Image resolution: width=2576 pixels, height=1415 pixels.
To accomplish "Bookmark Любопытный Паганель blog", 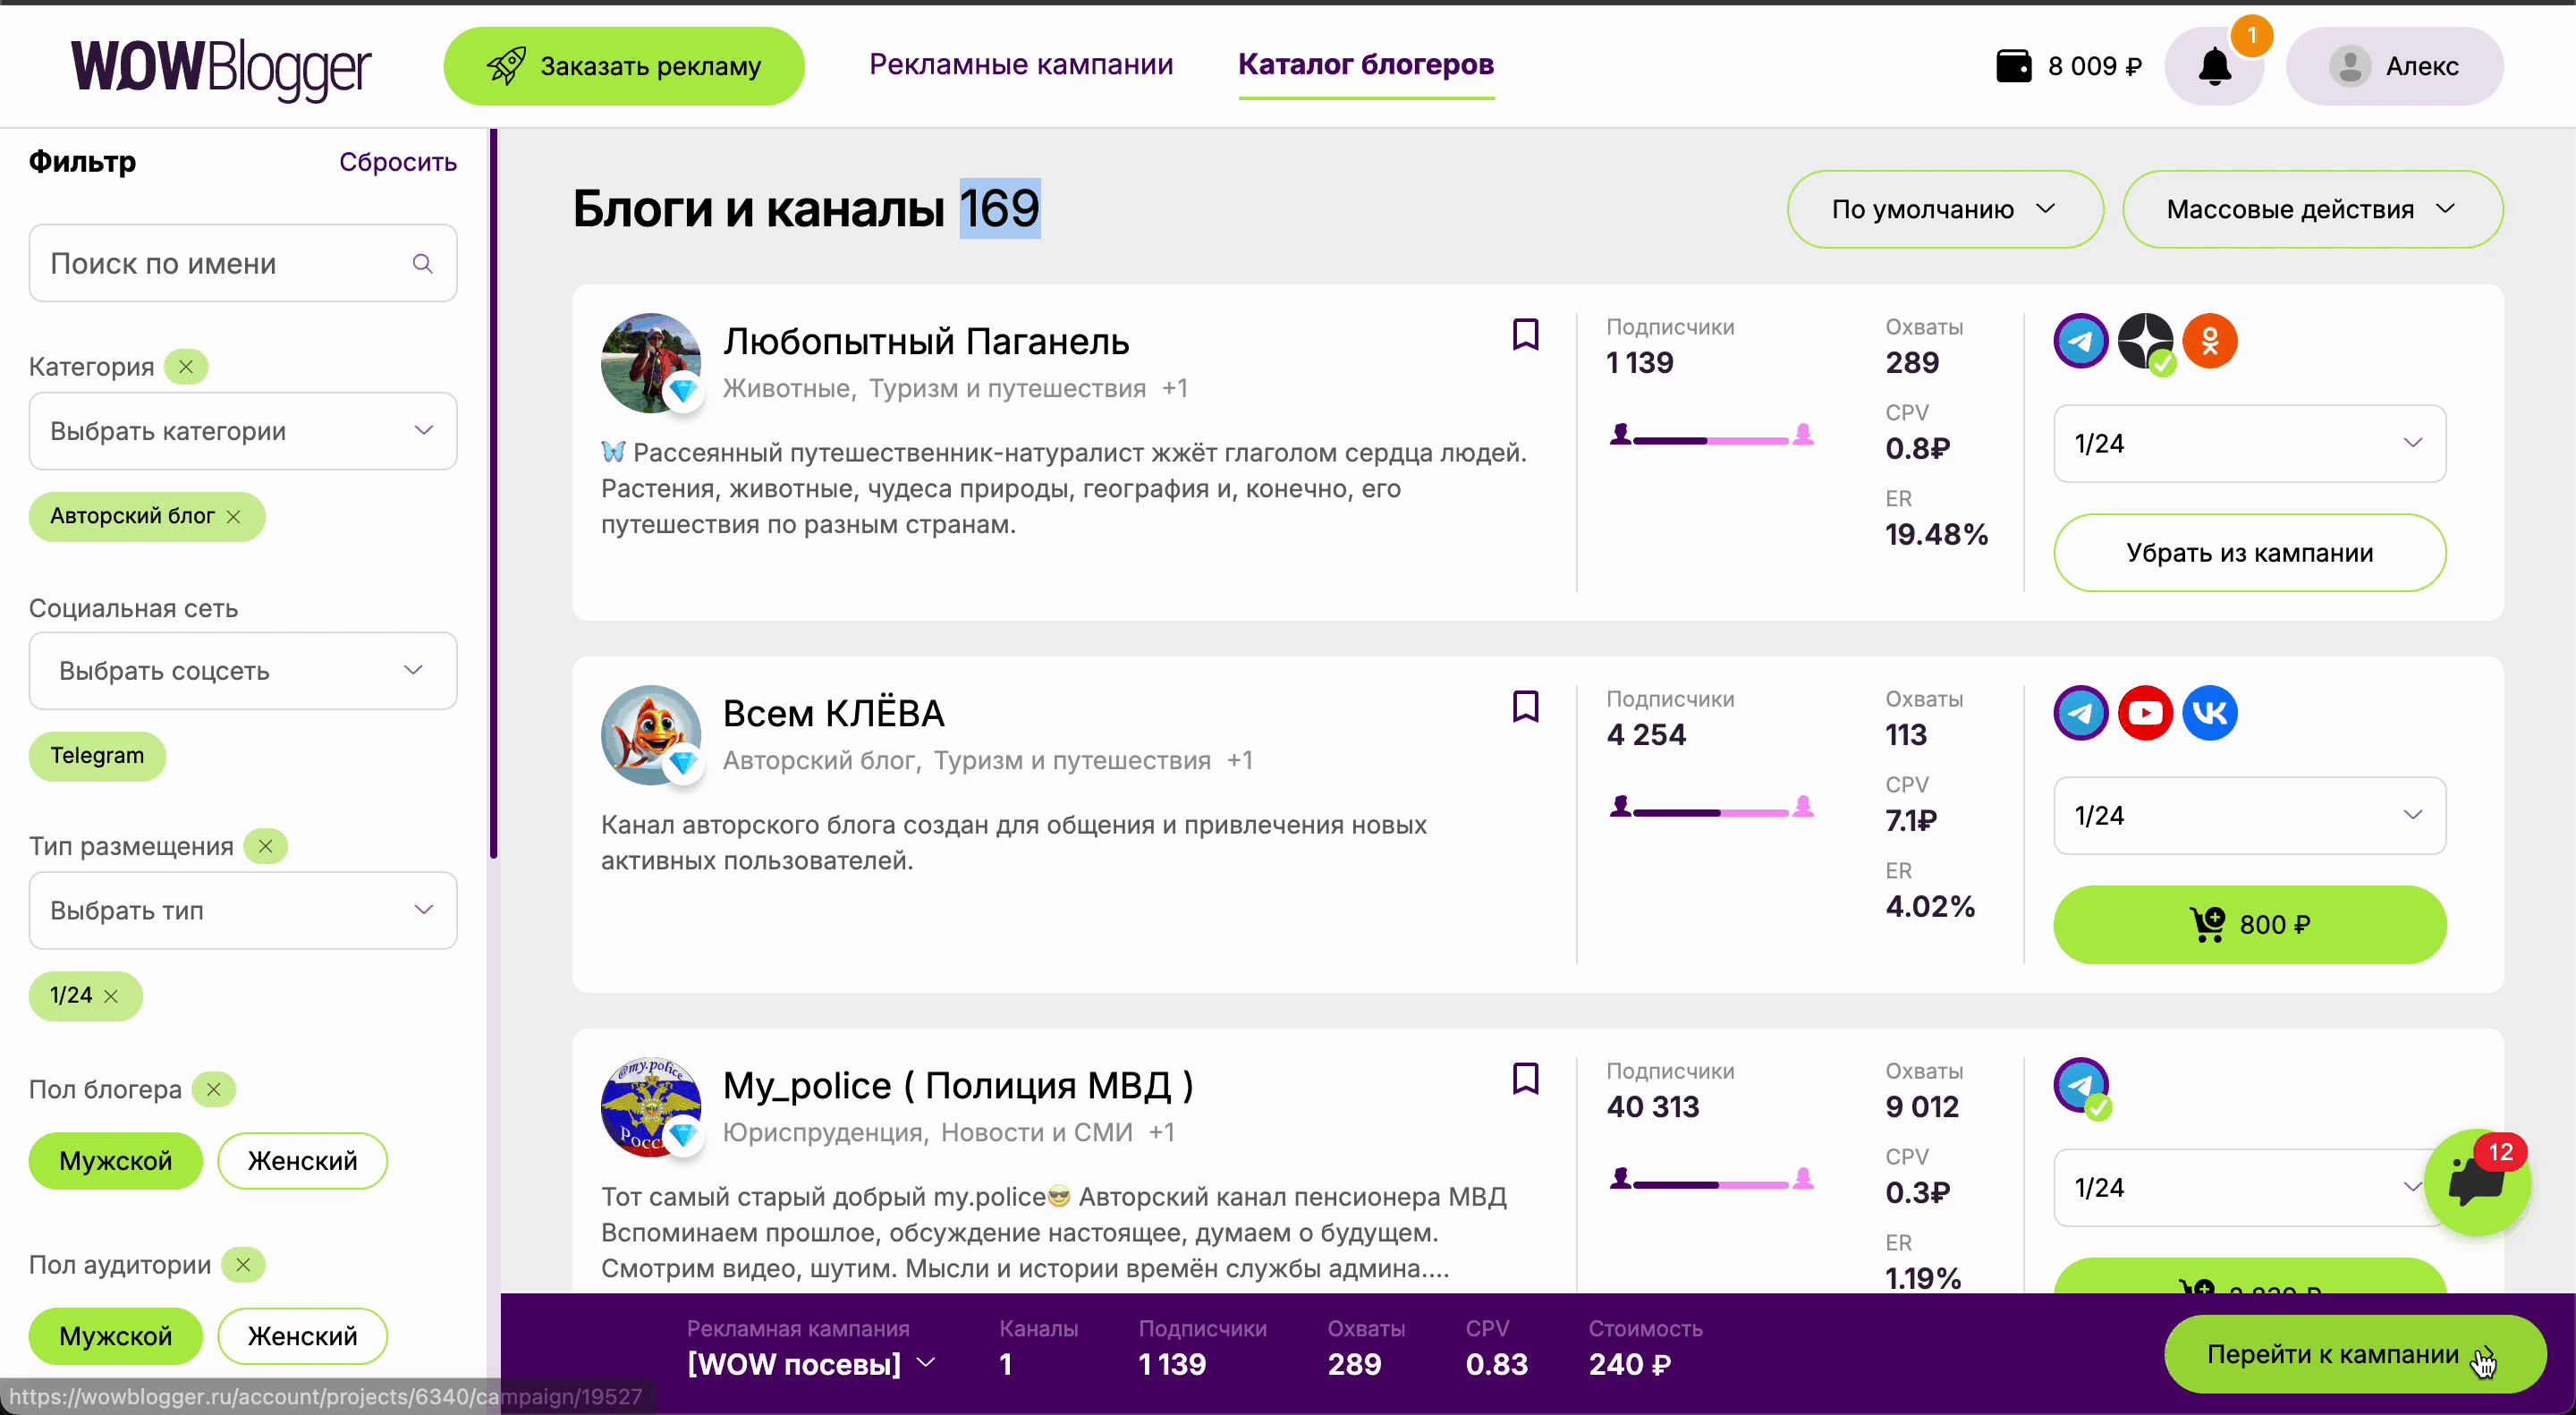I will pyautogui.click(x=1525, y=334).
